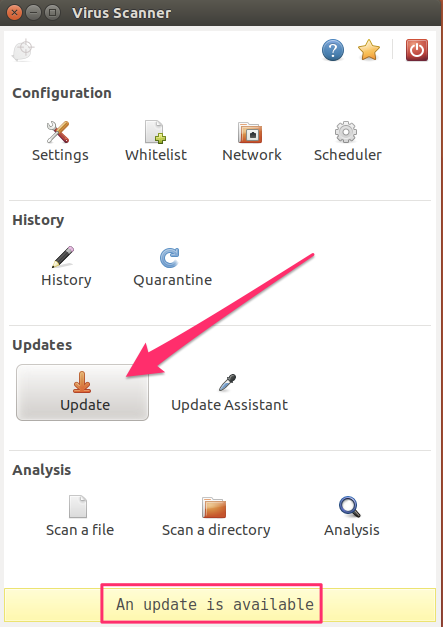Screen dimensions: 443x627
Task: Open the Quarantine arrow icon
Action: pos(170,258)
